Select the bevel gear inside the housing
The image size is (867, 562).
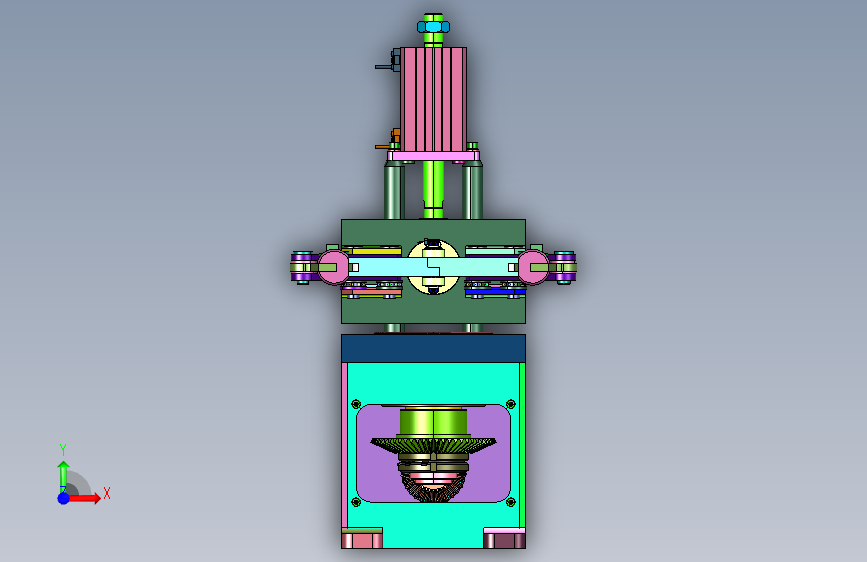(x=434, y=444)
